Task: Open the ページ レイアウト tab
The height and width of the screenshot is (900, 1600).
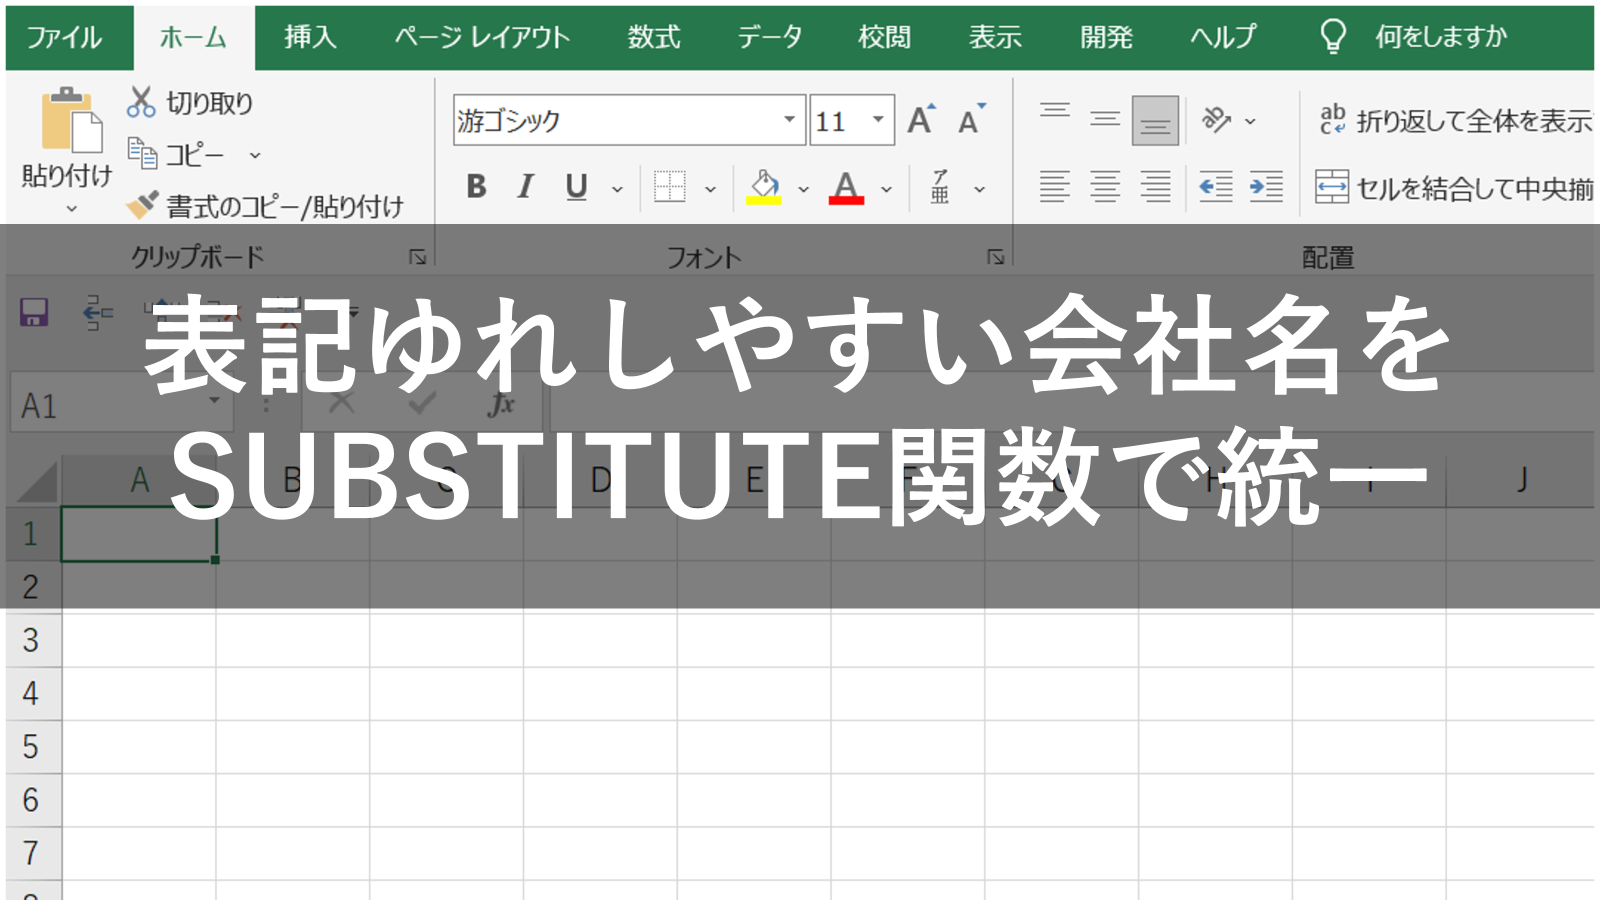Action: coord(482,37)
